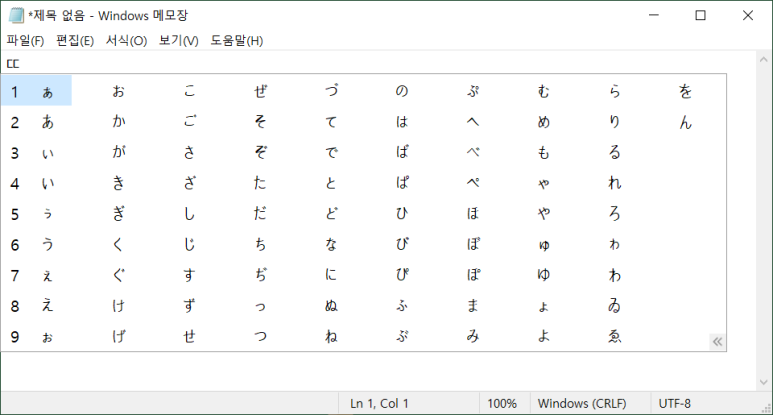Screen dimensions: 773x415
Task: Choose the が character
Action: [x=118, y=152]
